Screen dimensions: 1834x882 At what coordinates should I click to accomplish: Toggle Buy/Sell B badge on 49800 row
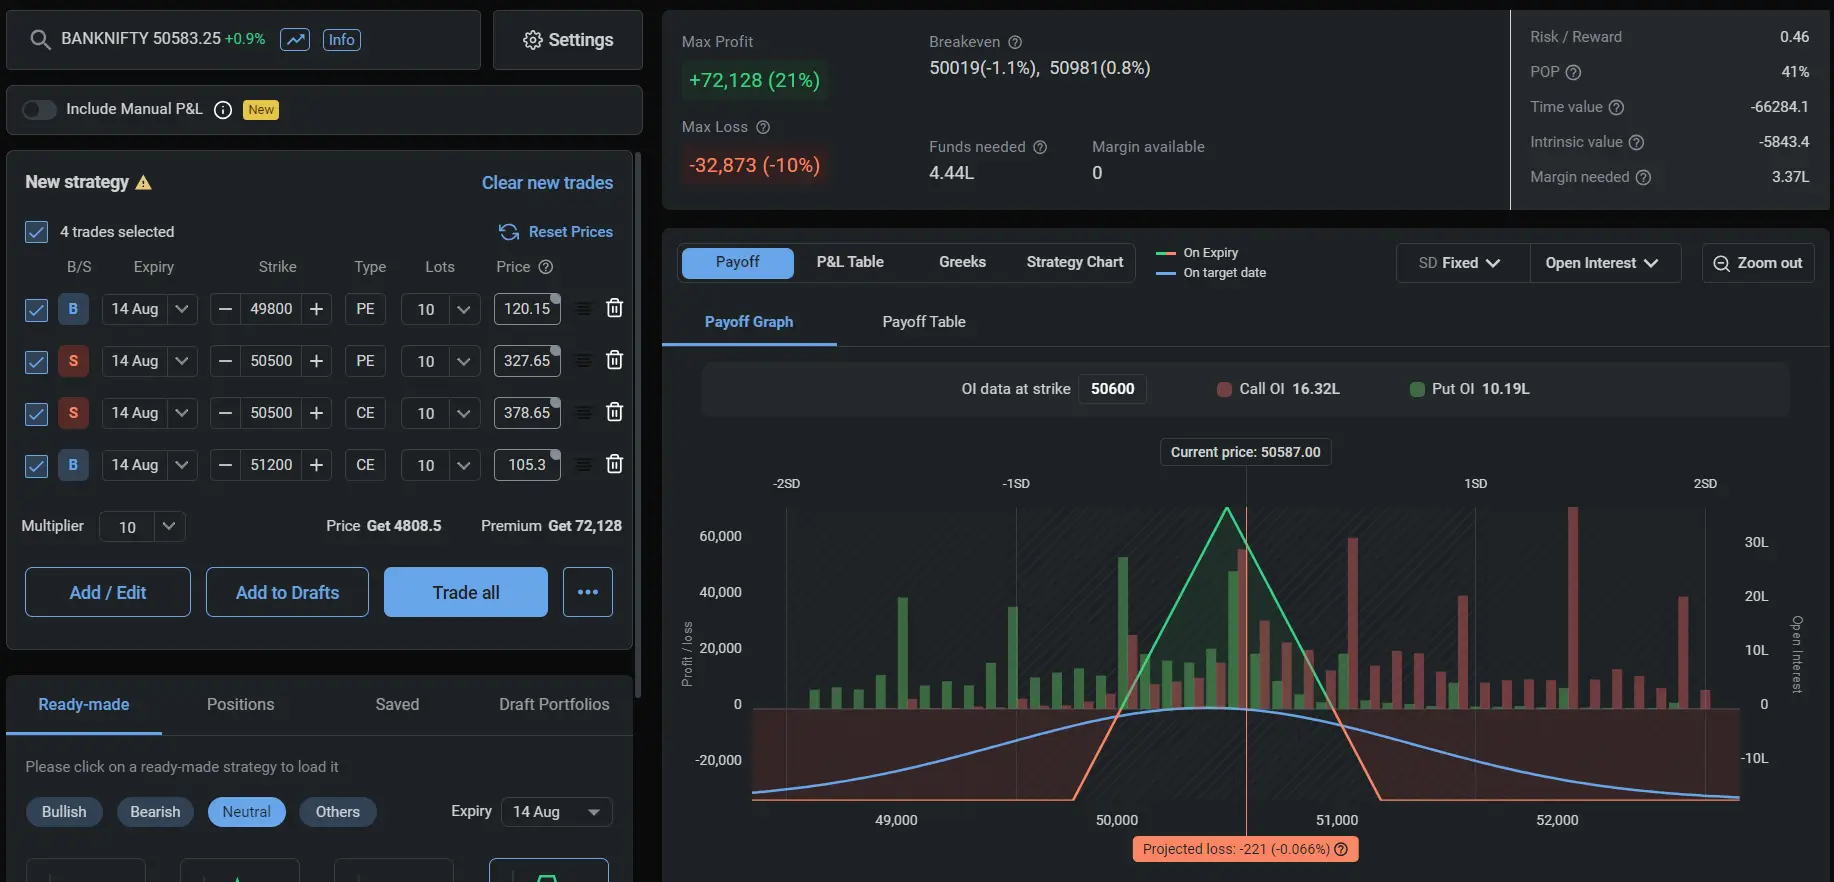click(73, 309)
